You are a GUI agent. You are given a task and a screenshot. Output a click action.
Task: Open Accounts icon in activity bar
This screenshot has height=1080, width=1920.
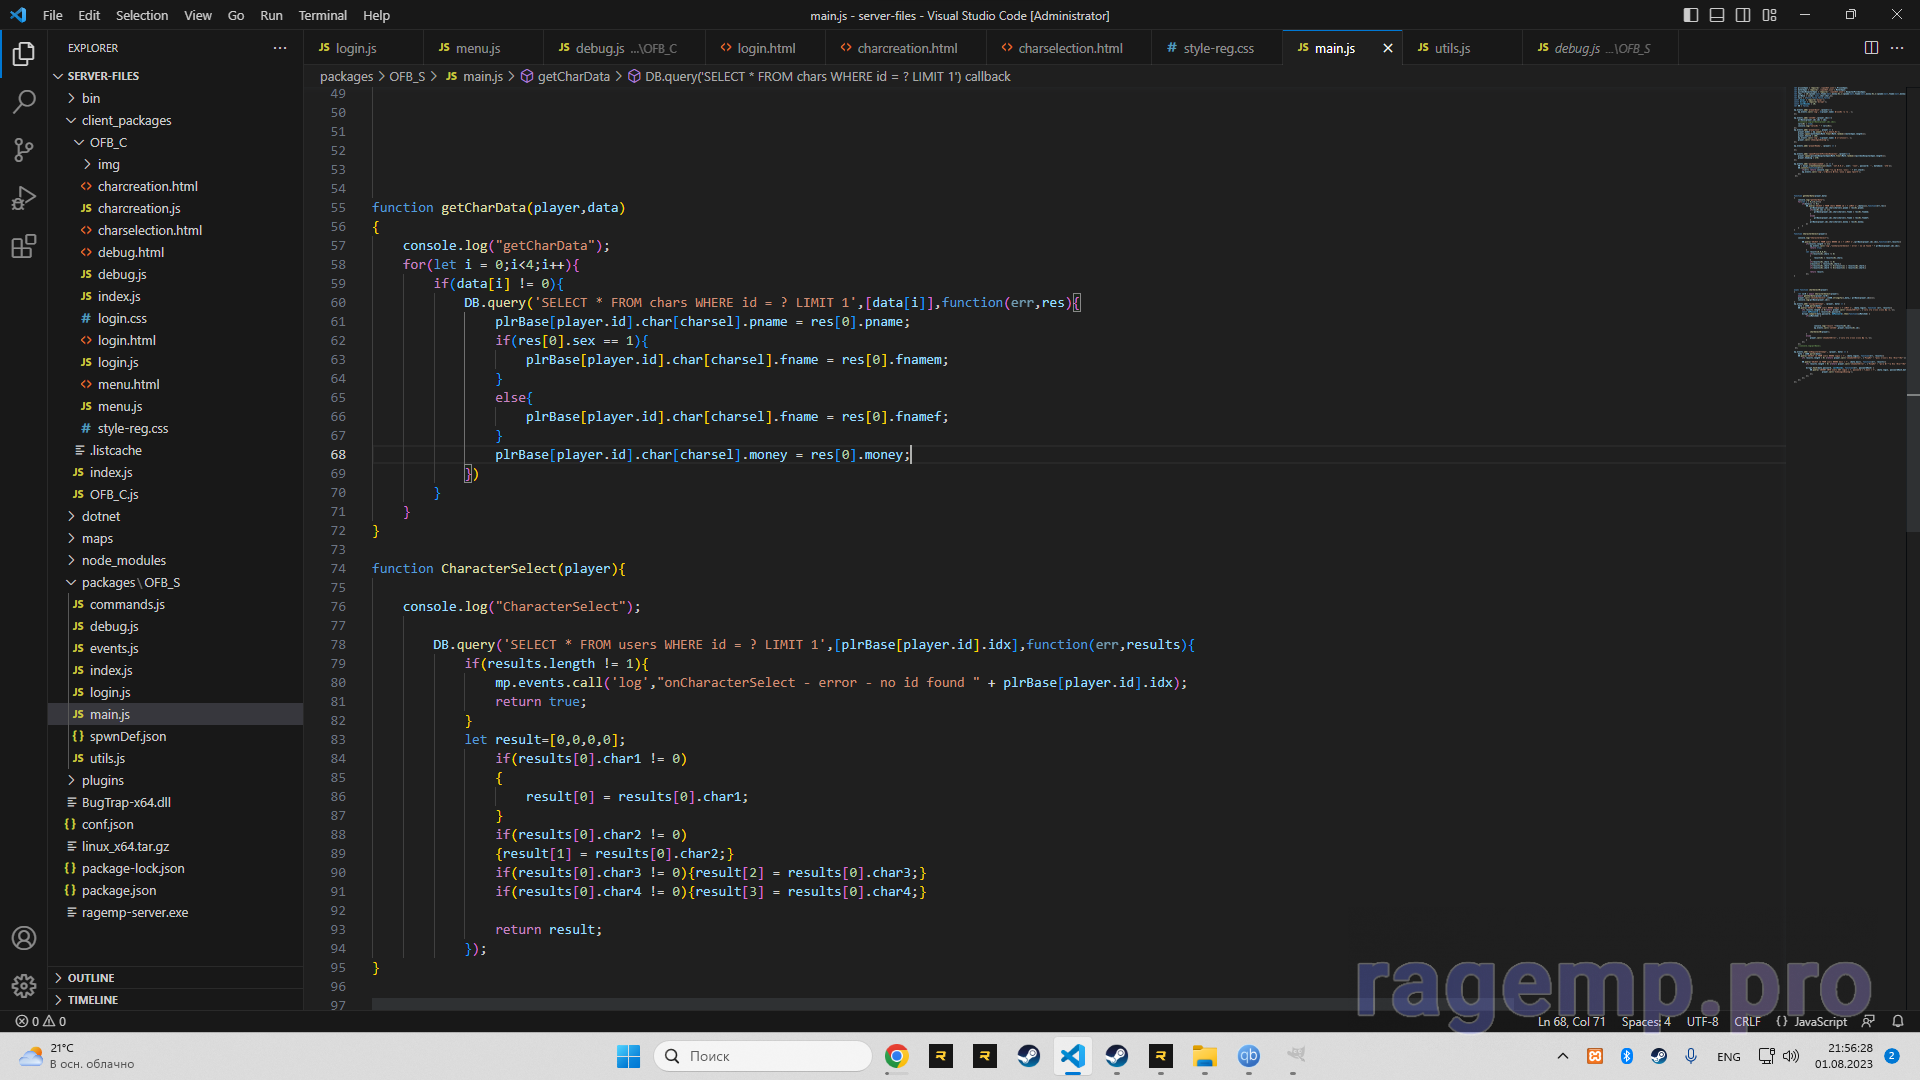tap(24, 938)
